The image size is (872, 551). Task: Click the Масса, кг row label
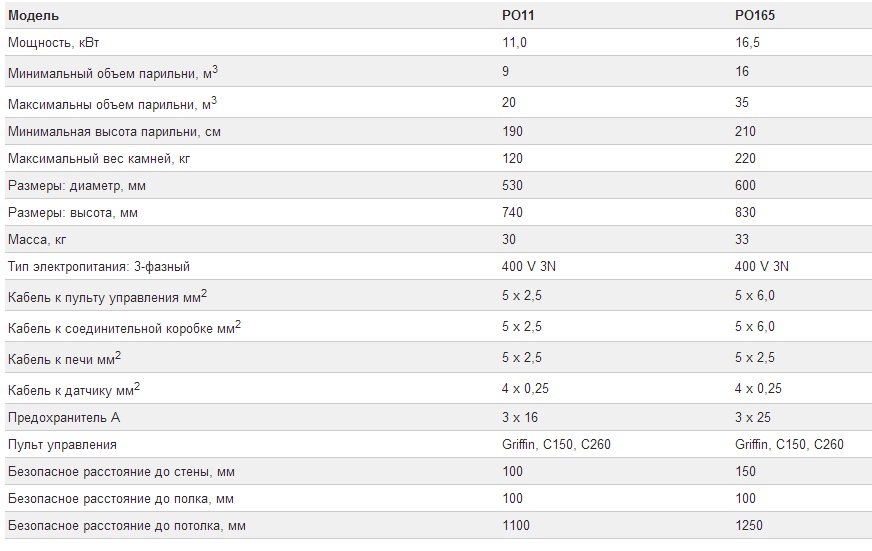pos(37,240)
